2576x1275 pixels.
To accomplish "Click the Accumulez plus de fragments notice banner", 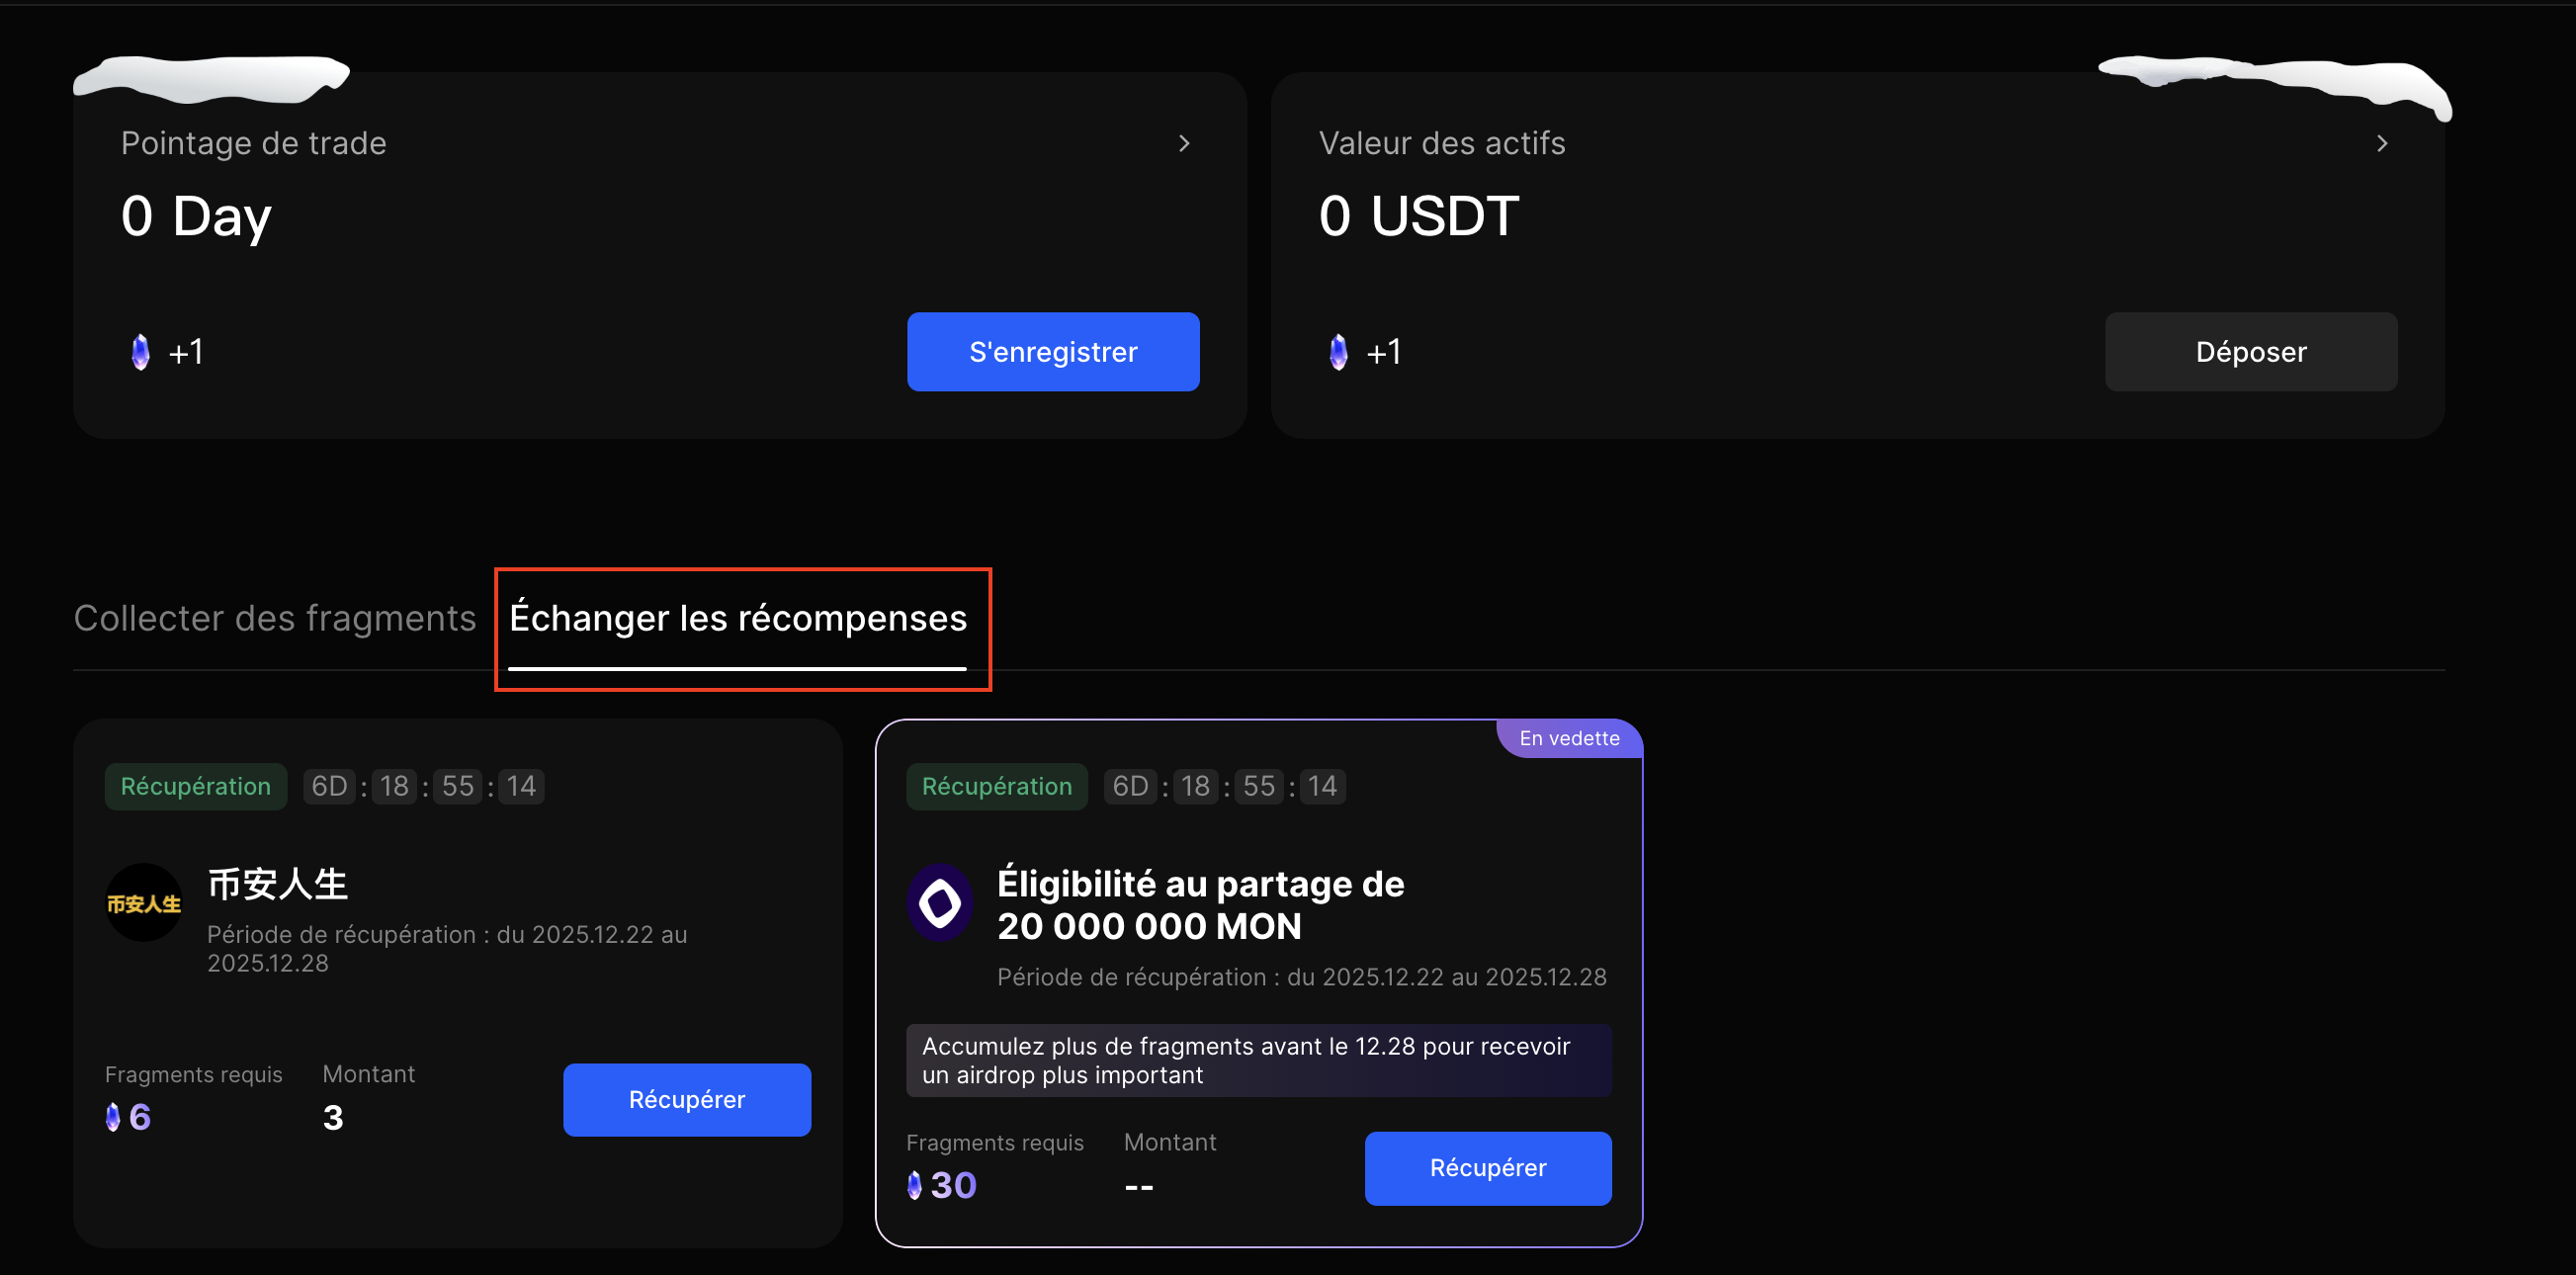I will (1257, 1060).
